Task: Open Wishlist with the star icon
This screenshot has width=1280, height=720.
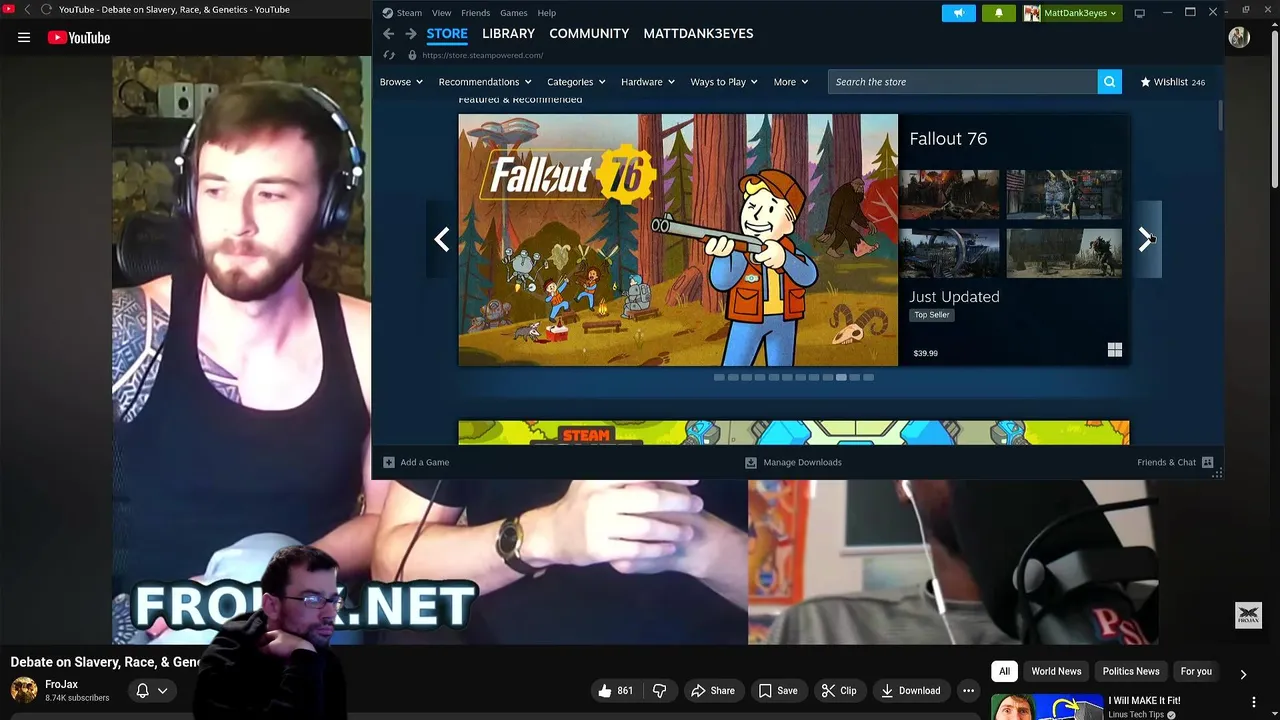Action: point(1146,82)
